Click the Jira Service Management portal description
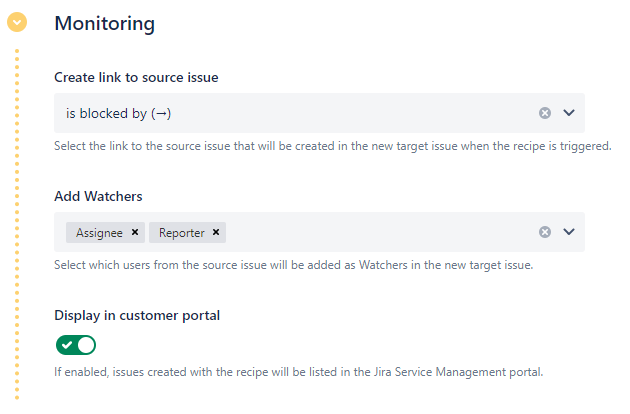 click(x=298, y=372)
